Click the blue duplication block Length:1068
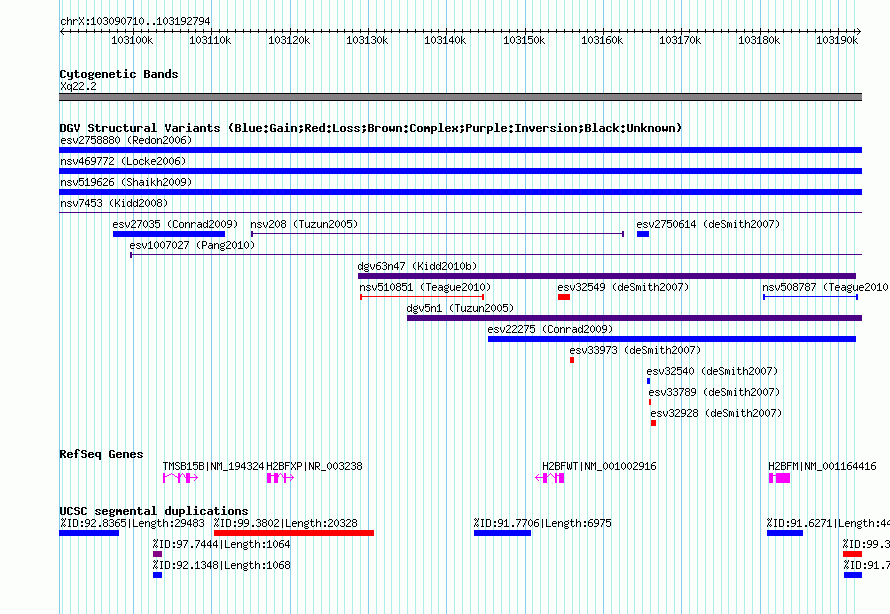890x614 pixels. coord(157,575)
